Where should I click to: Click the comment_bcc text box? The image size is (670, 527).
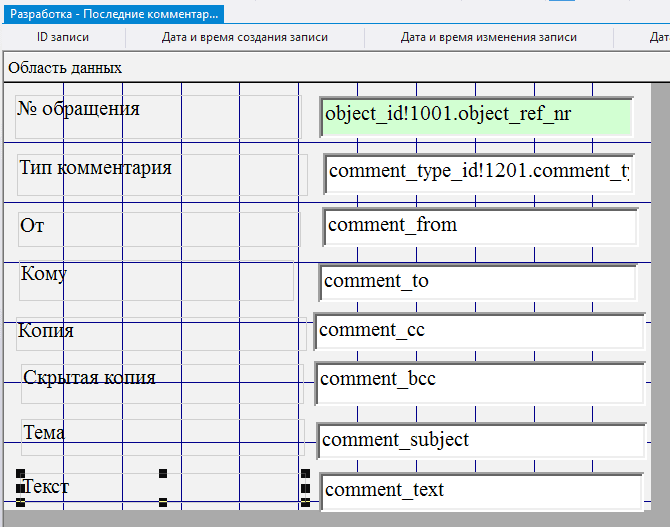click(480, 381)
